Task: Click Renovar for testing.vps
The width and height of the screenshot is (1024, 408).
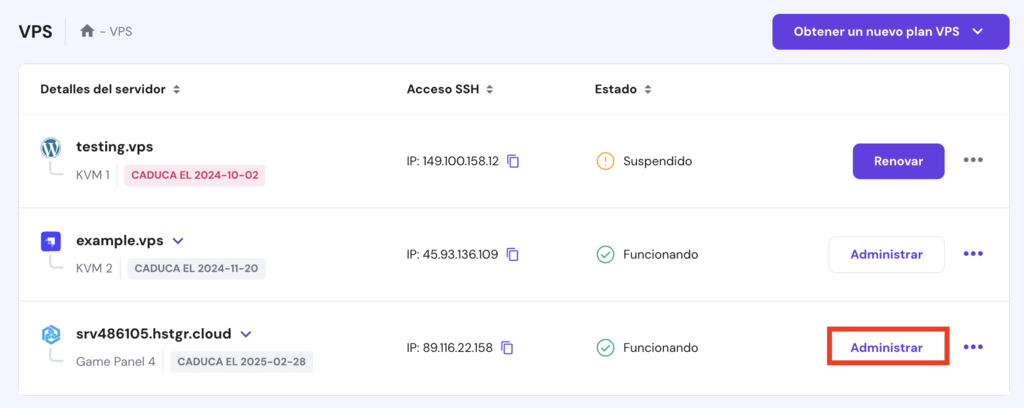Action: (x=898, y=161)
